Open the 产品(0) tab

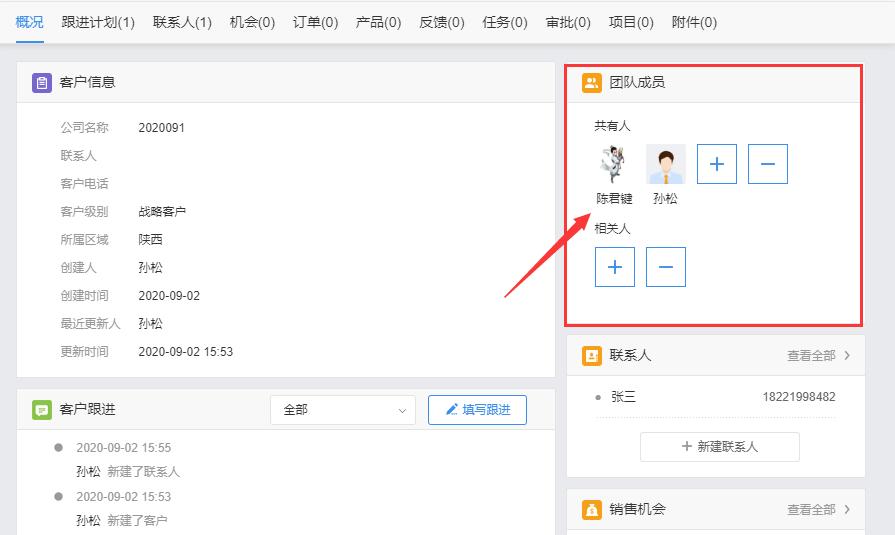pos(378,22)
